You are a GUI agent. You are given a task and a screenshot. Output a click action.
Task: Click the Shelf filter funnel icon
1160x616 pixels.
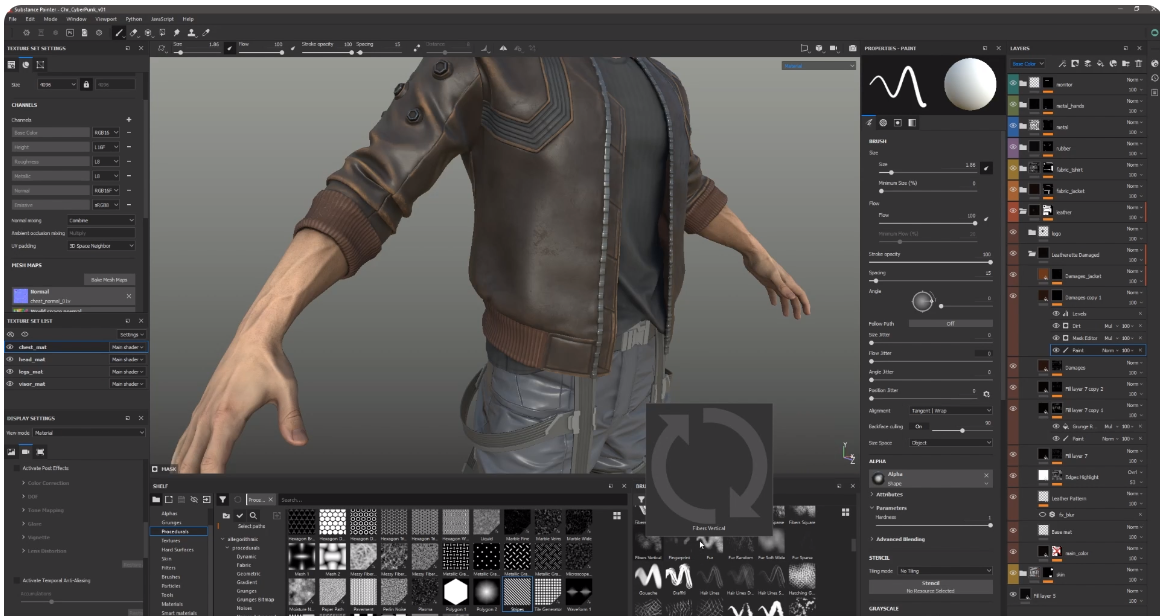coord(222,498)
